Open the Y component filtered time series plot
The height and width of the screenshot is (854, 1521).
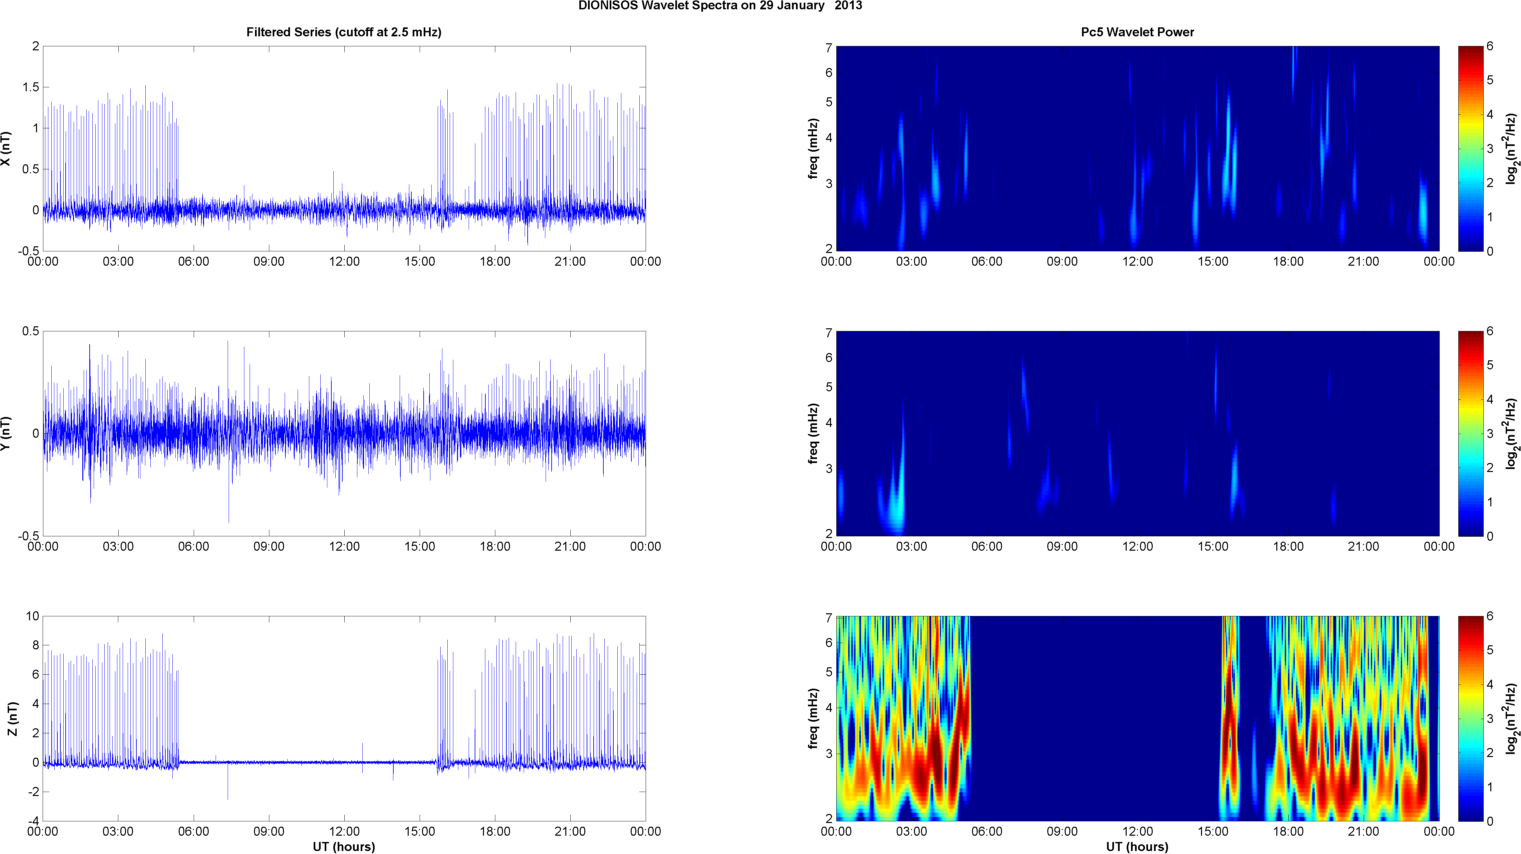[x=344, y=433]
